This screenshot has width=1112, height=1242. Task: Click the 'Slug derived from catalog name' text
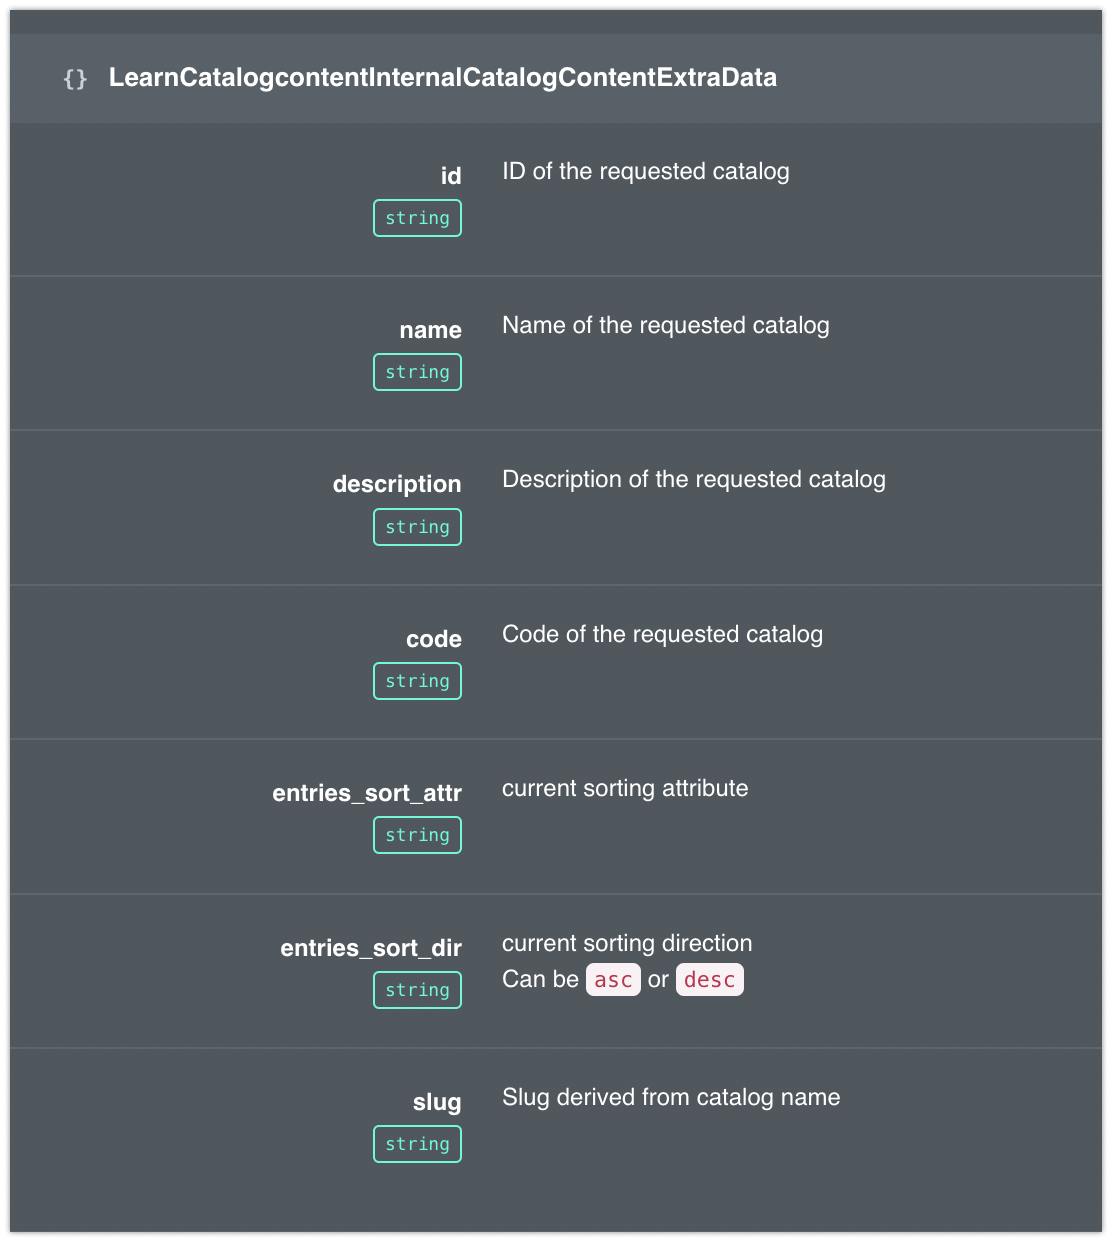(x=671, y=1098)
